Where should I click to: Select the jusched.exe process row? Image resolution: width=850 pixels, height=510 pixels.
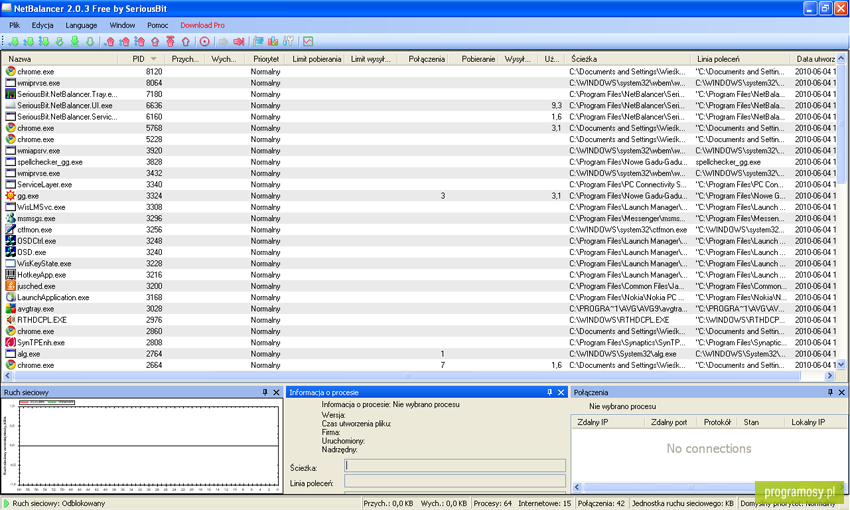coord(420,286)
